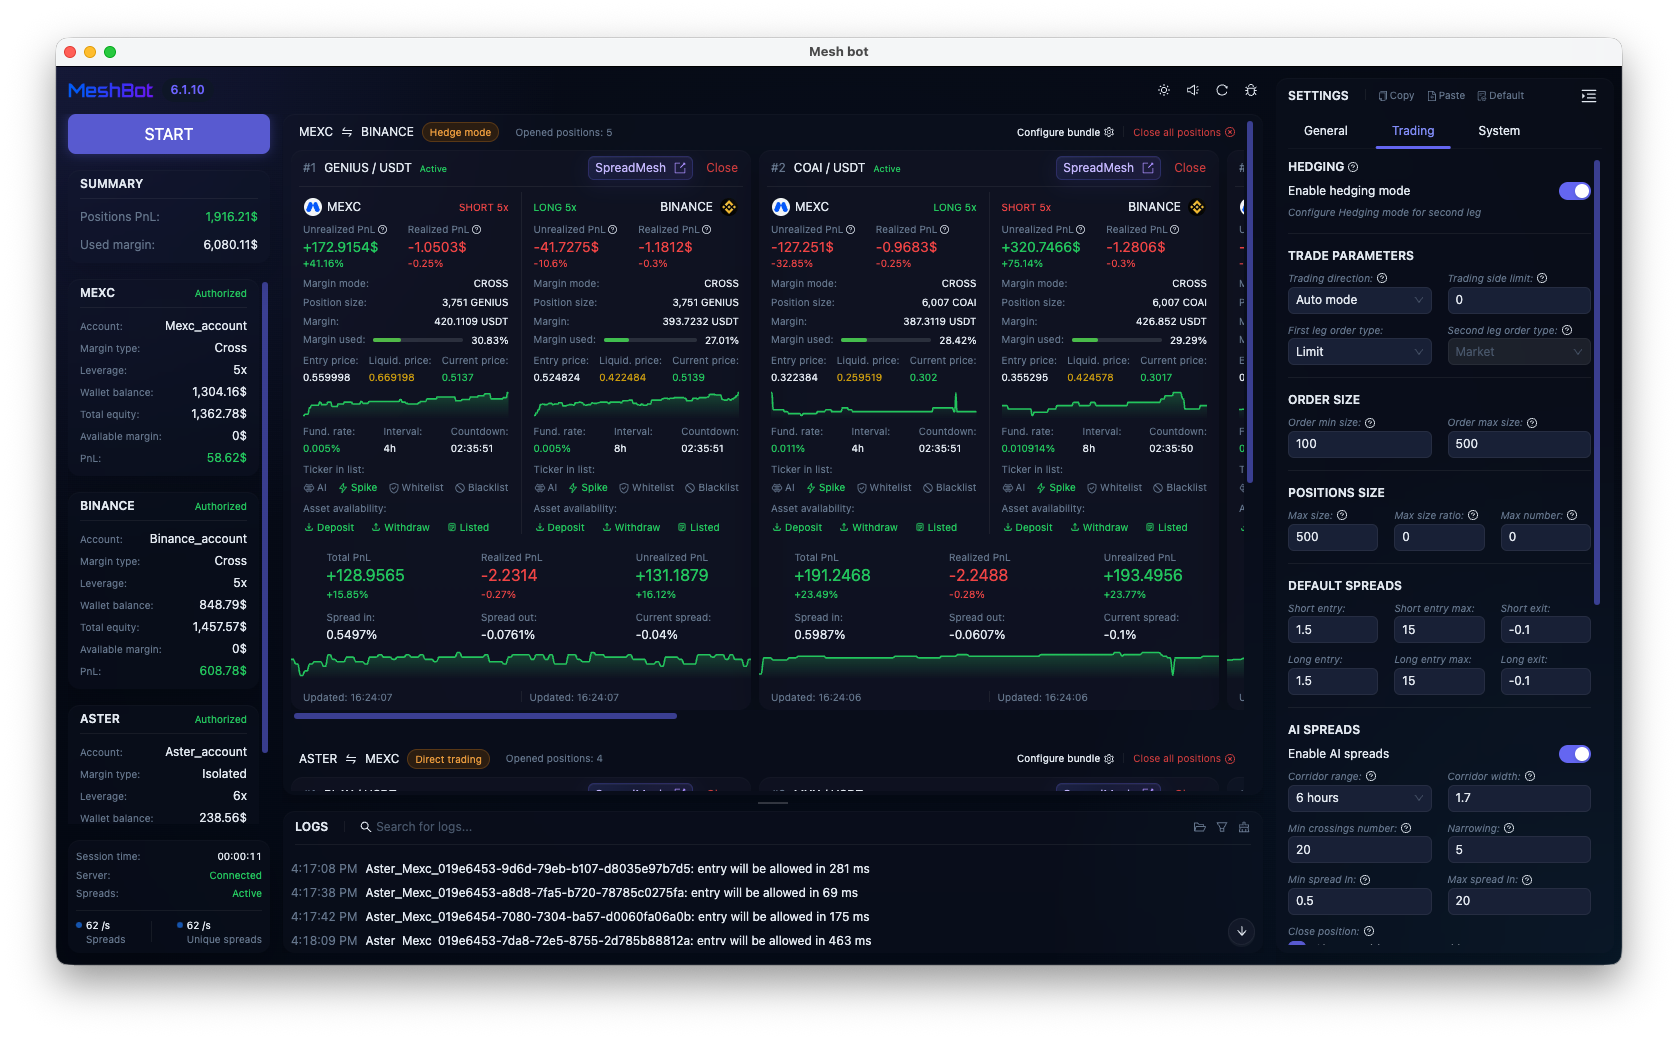Click help icon beside Corridor width
The height and width of the screenshot is (1039, 1678).
coord(1530,776)
